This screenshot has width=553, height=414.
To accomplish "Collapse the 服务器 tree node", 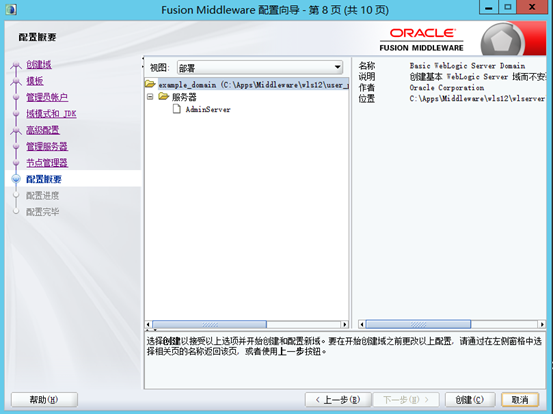I will click(x=150, y=97).
